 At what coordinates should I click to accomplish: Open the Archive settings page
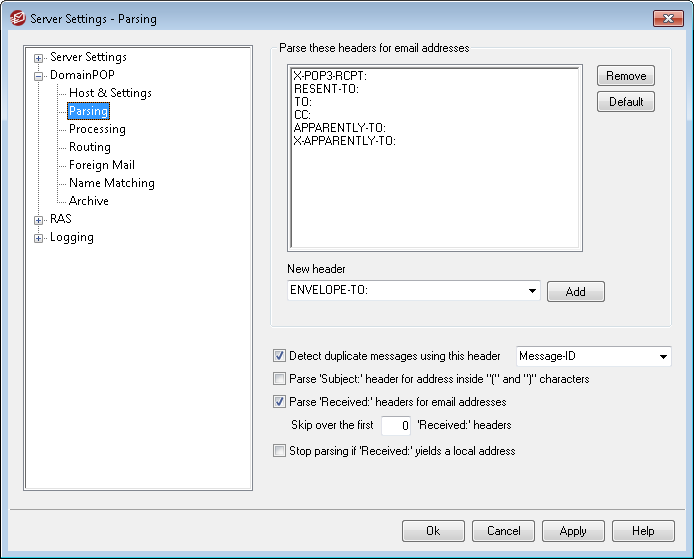click(89, 201)
